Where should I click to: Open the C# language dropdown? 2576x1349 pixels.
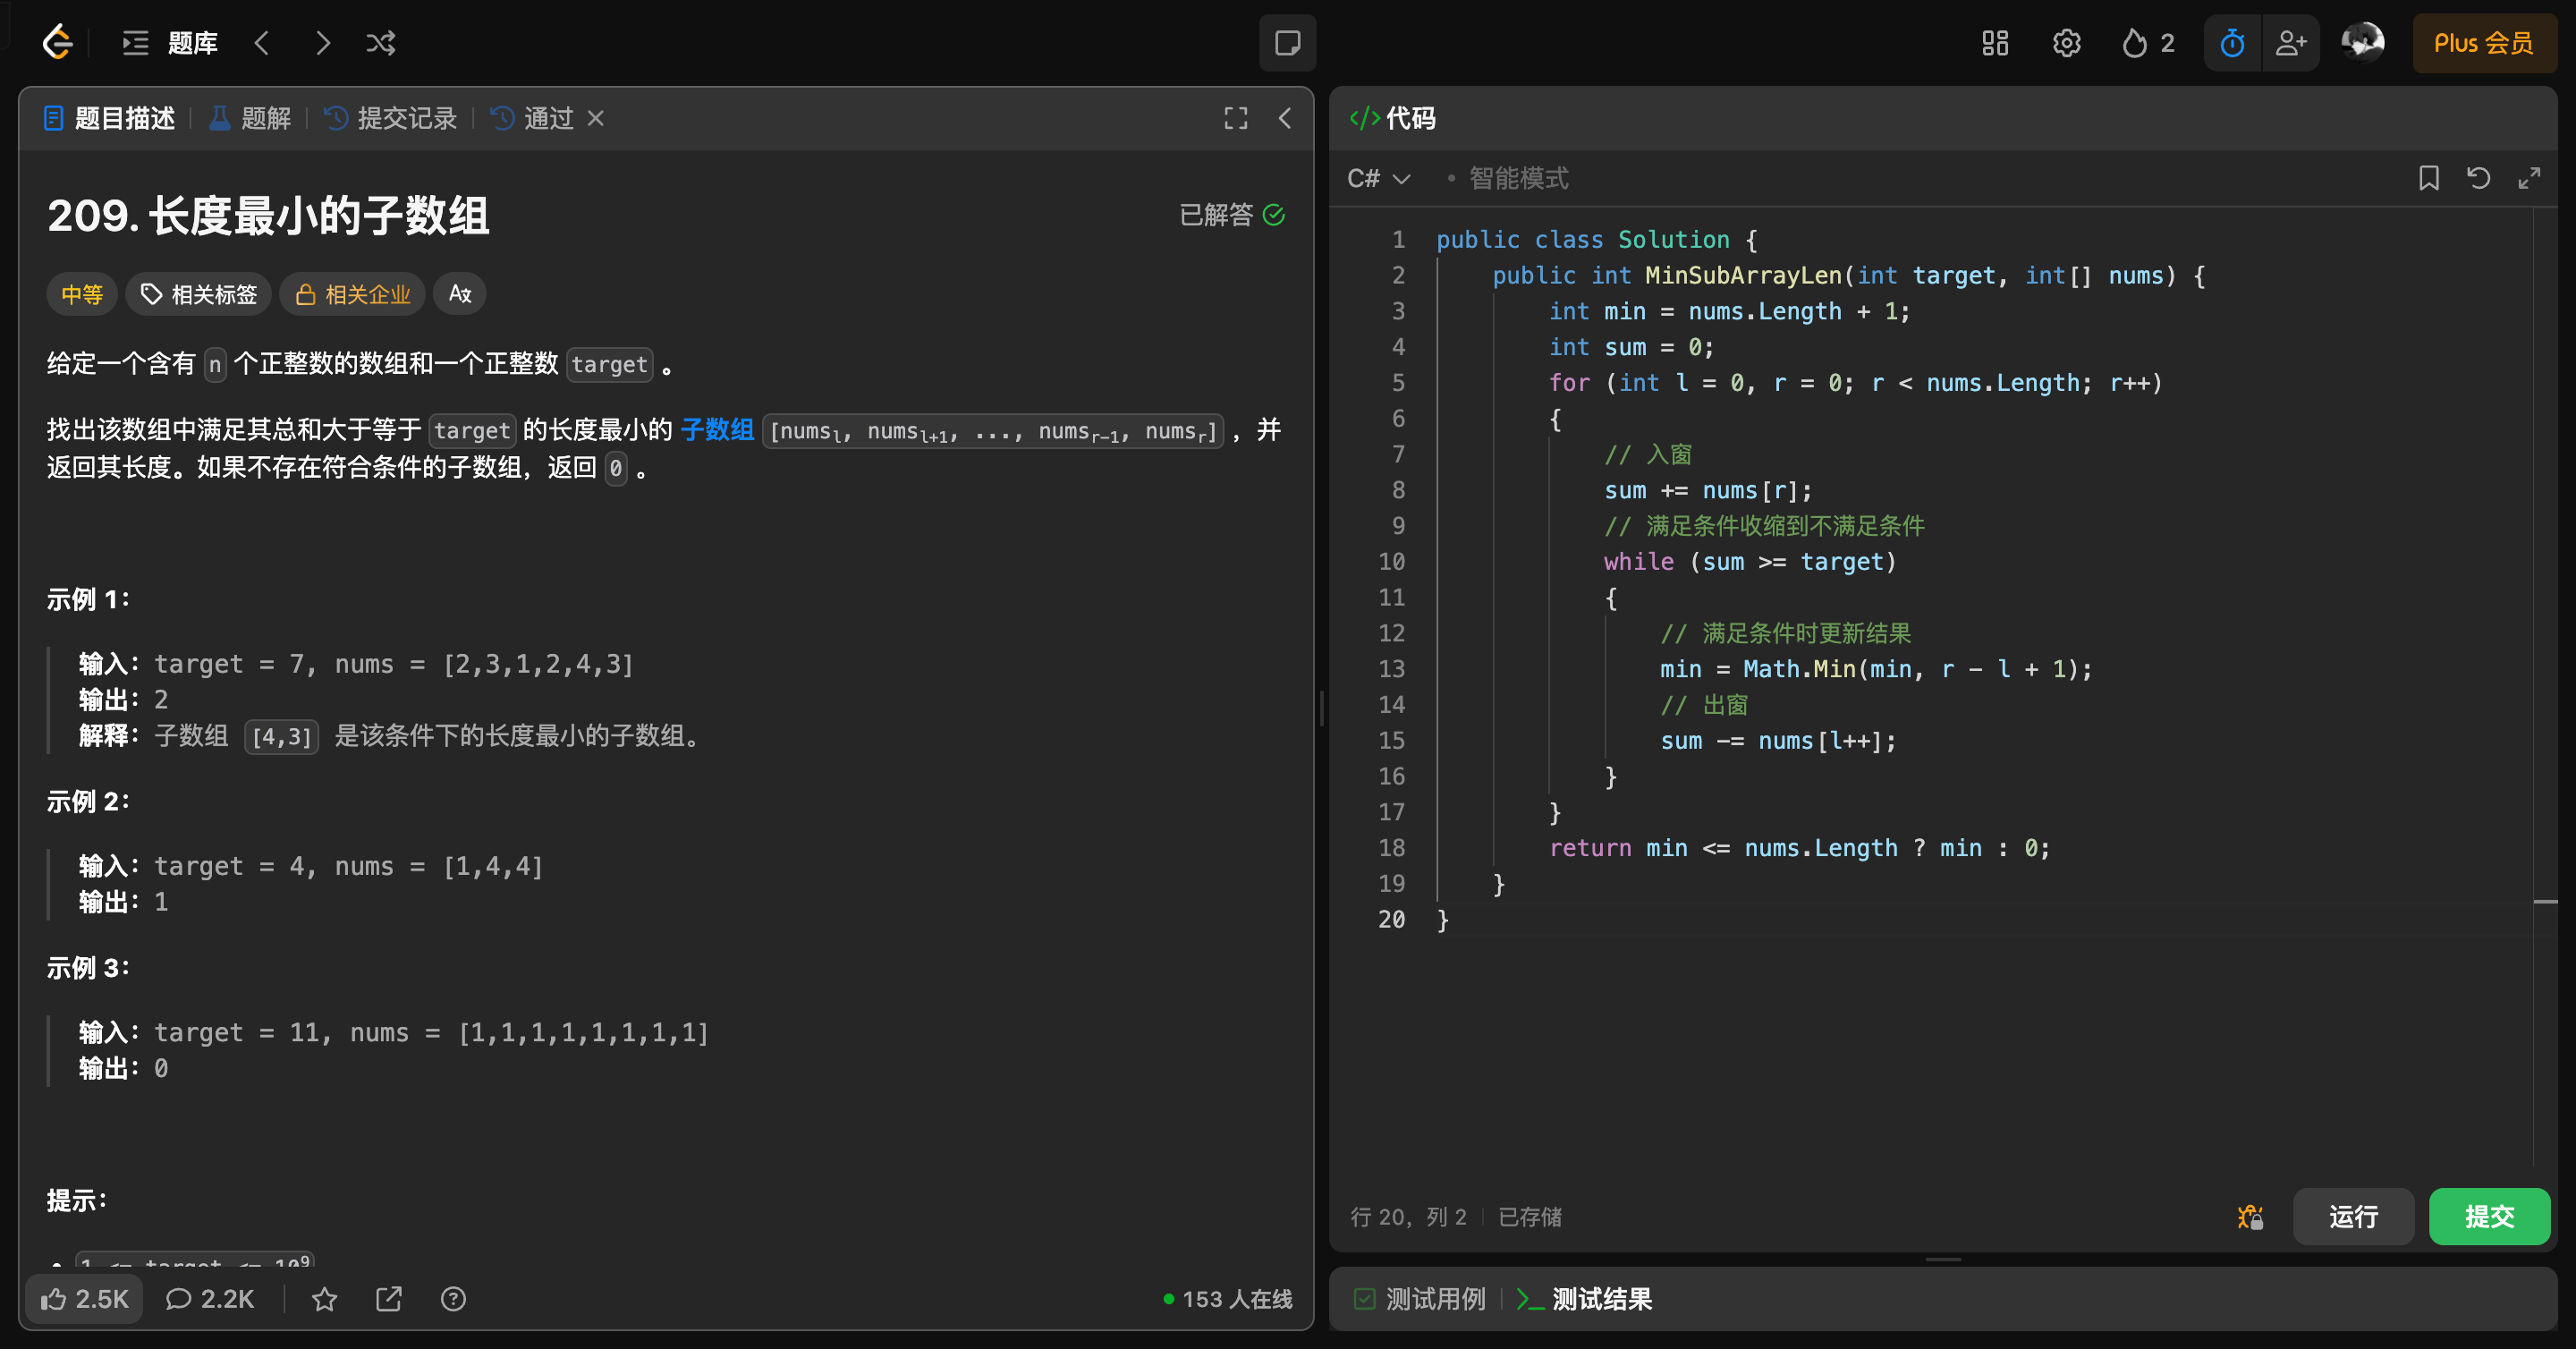tap(1378, 178)
